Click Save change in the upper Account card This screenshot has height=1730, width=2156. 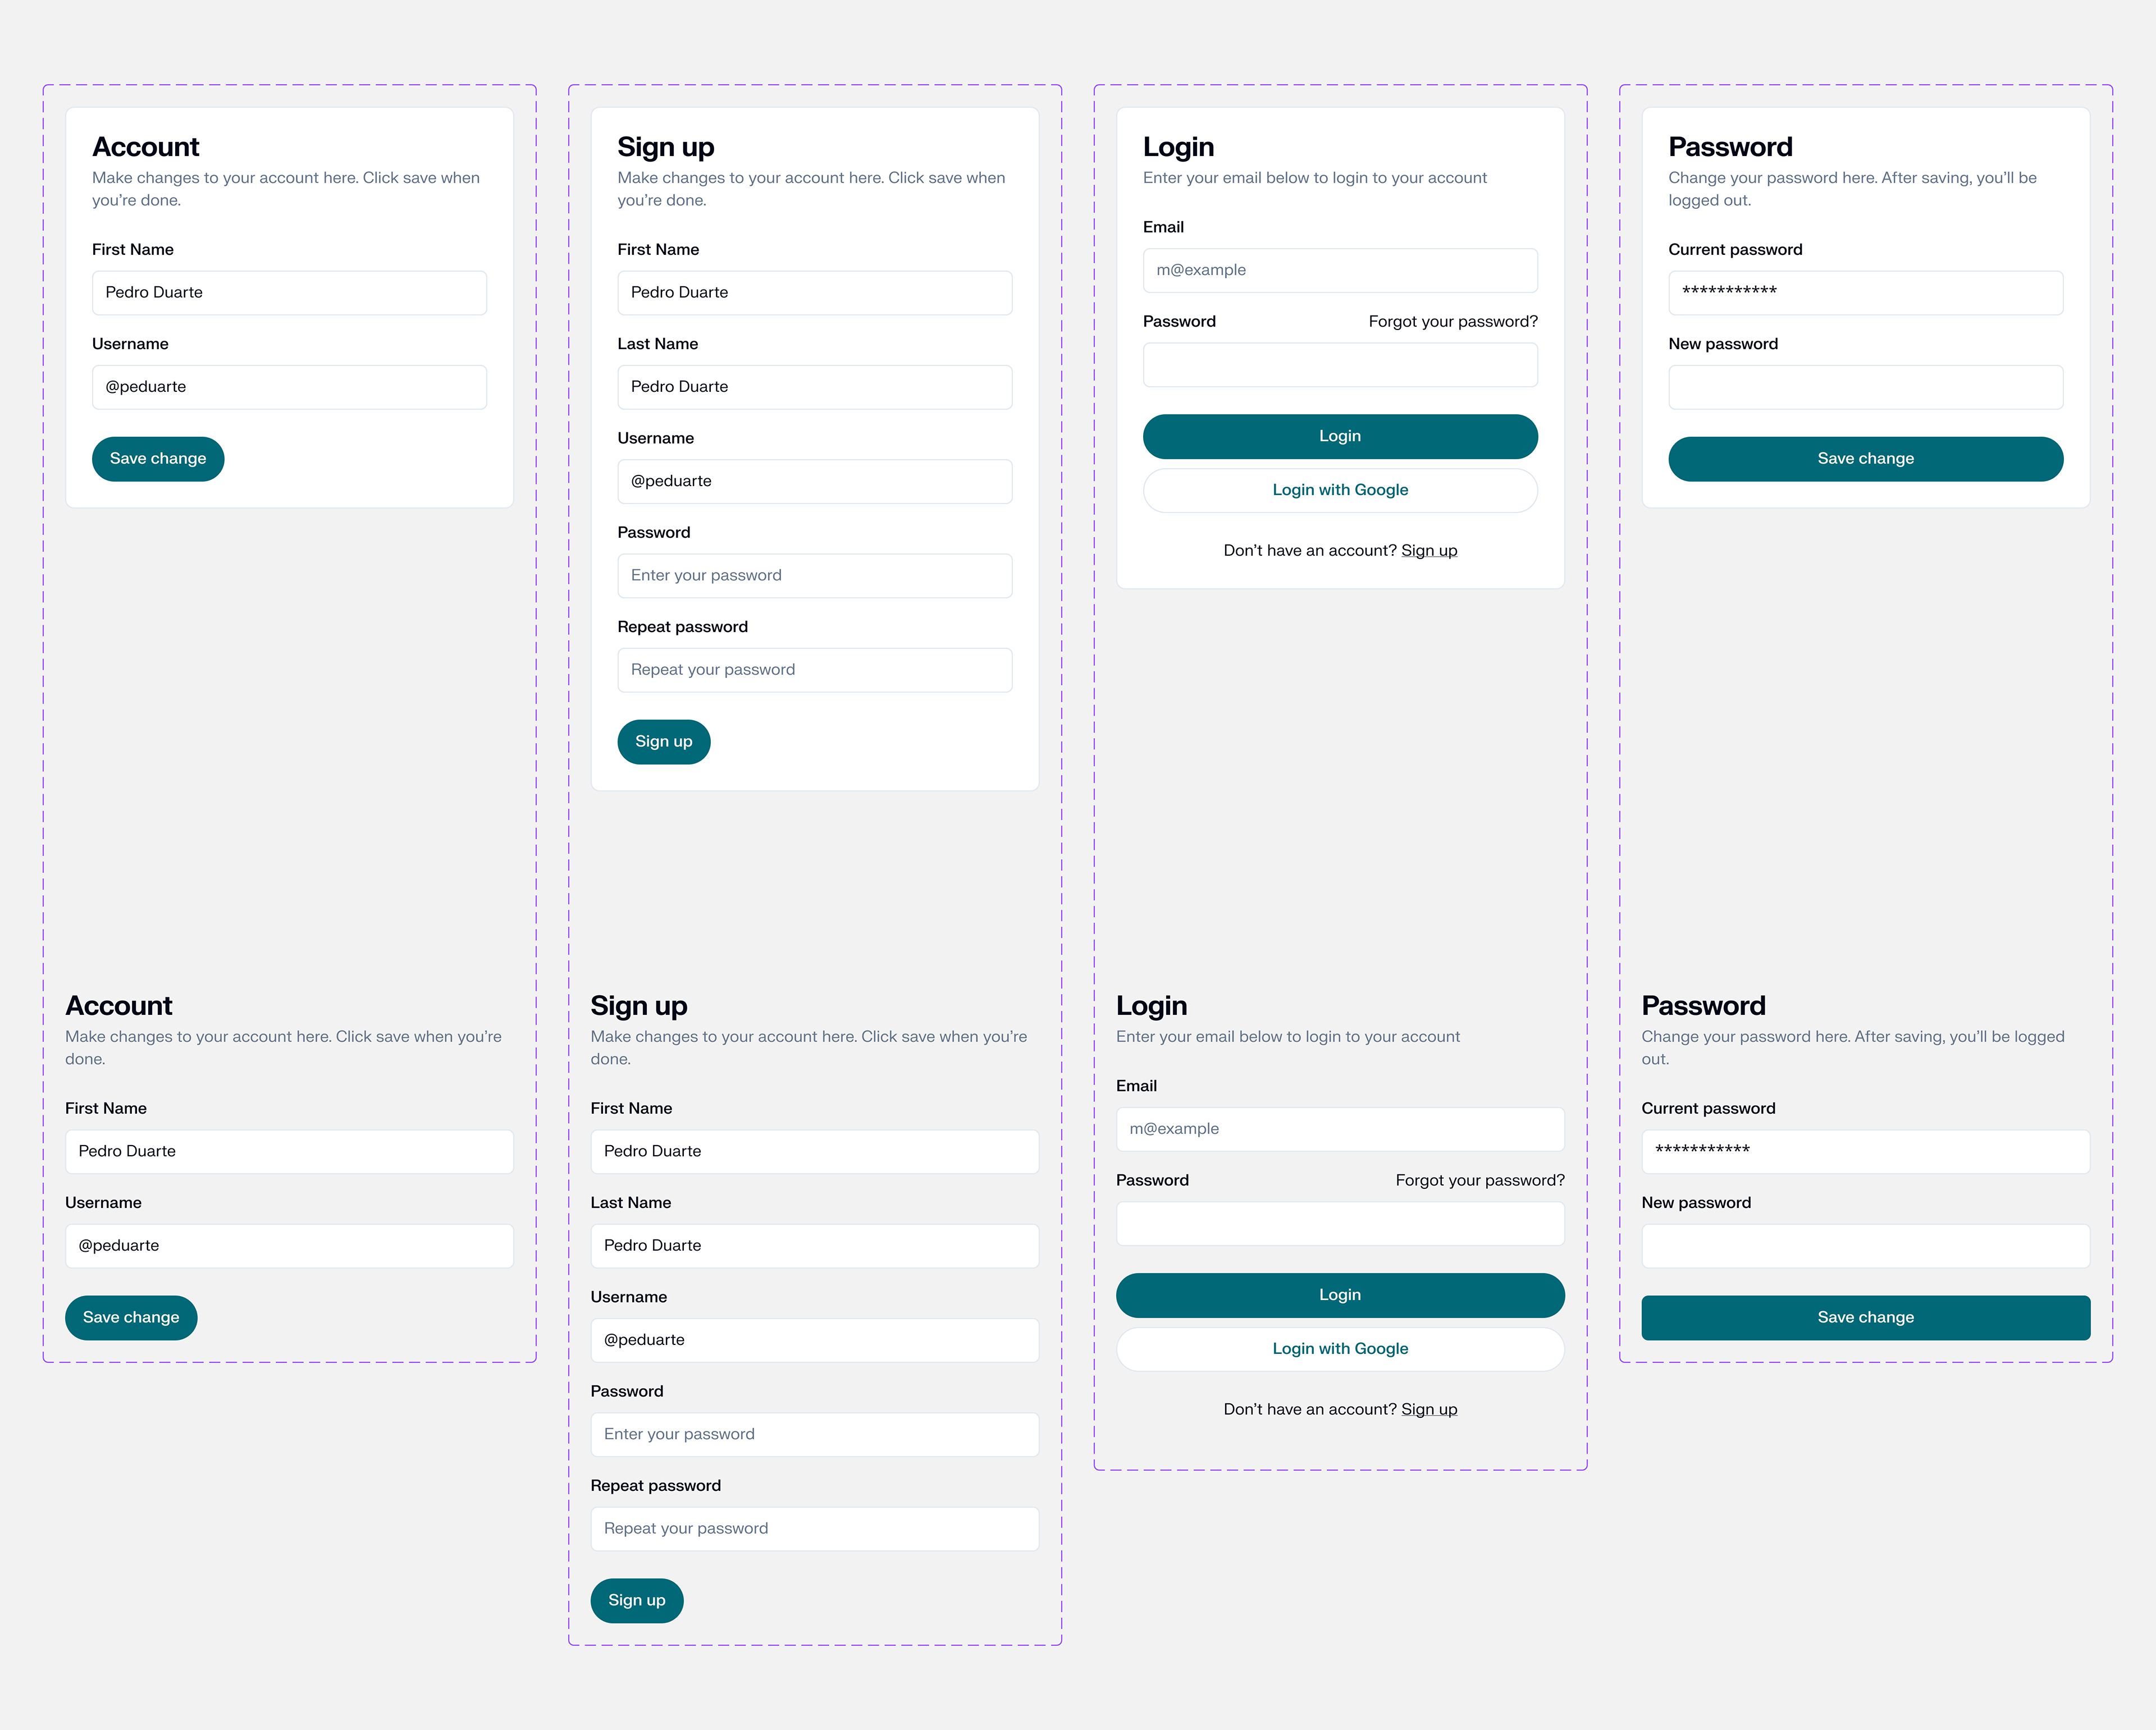(x=158, y=459)
